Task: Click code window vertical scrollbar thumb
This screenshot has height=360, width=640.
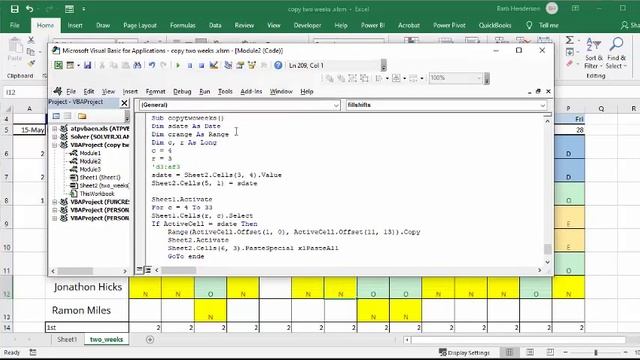Action: pyautogui.click(x=547, y=249)
